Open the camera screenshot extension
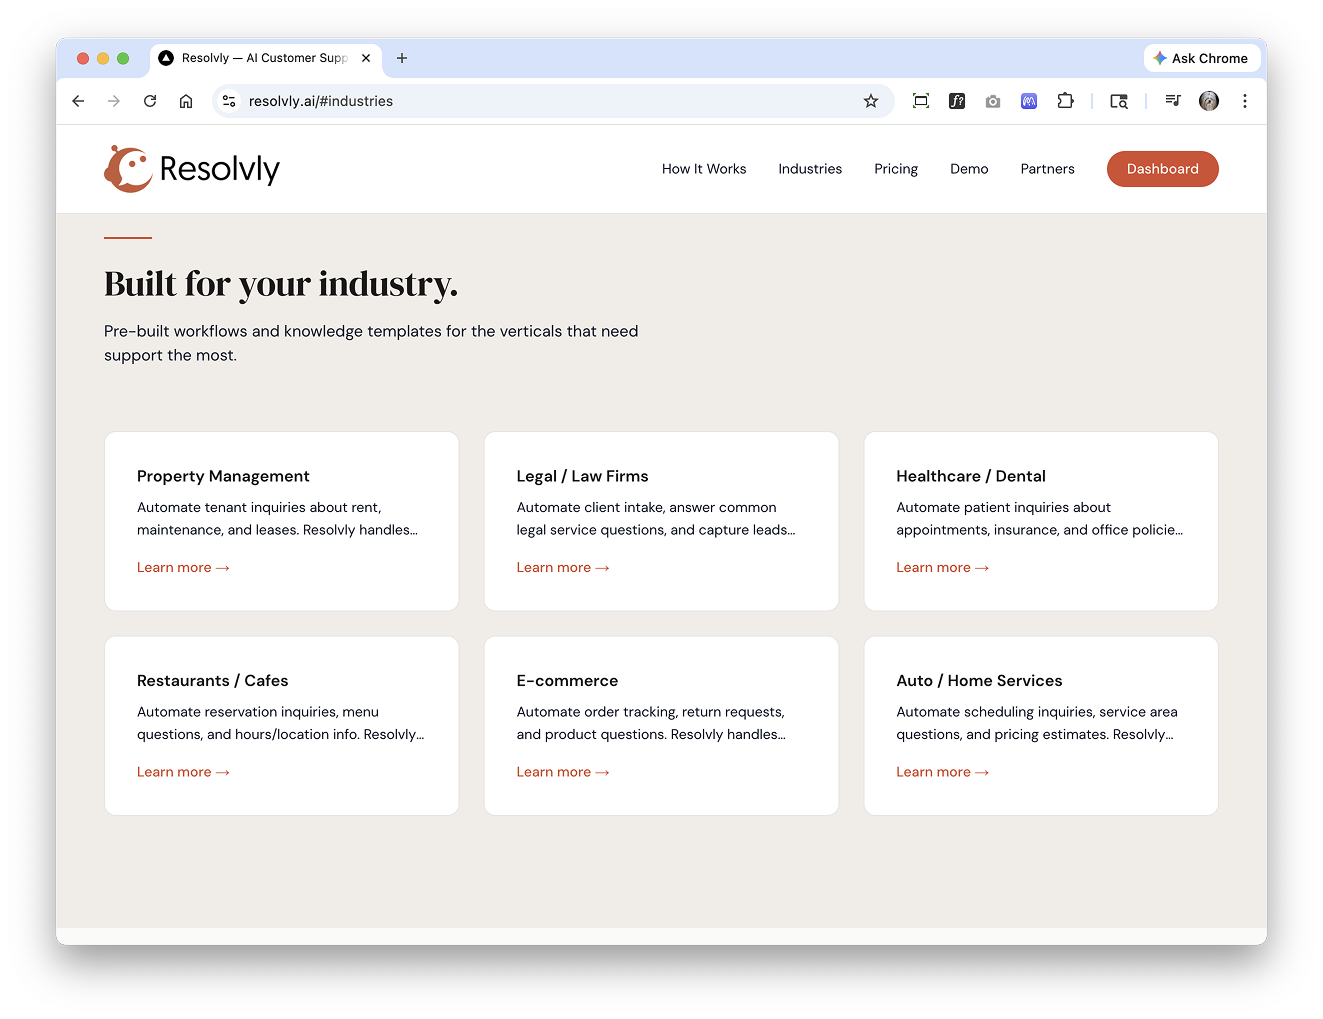The height and width of the screenshot is (1019, 1323). (992, 101)
